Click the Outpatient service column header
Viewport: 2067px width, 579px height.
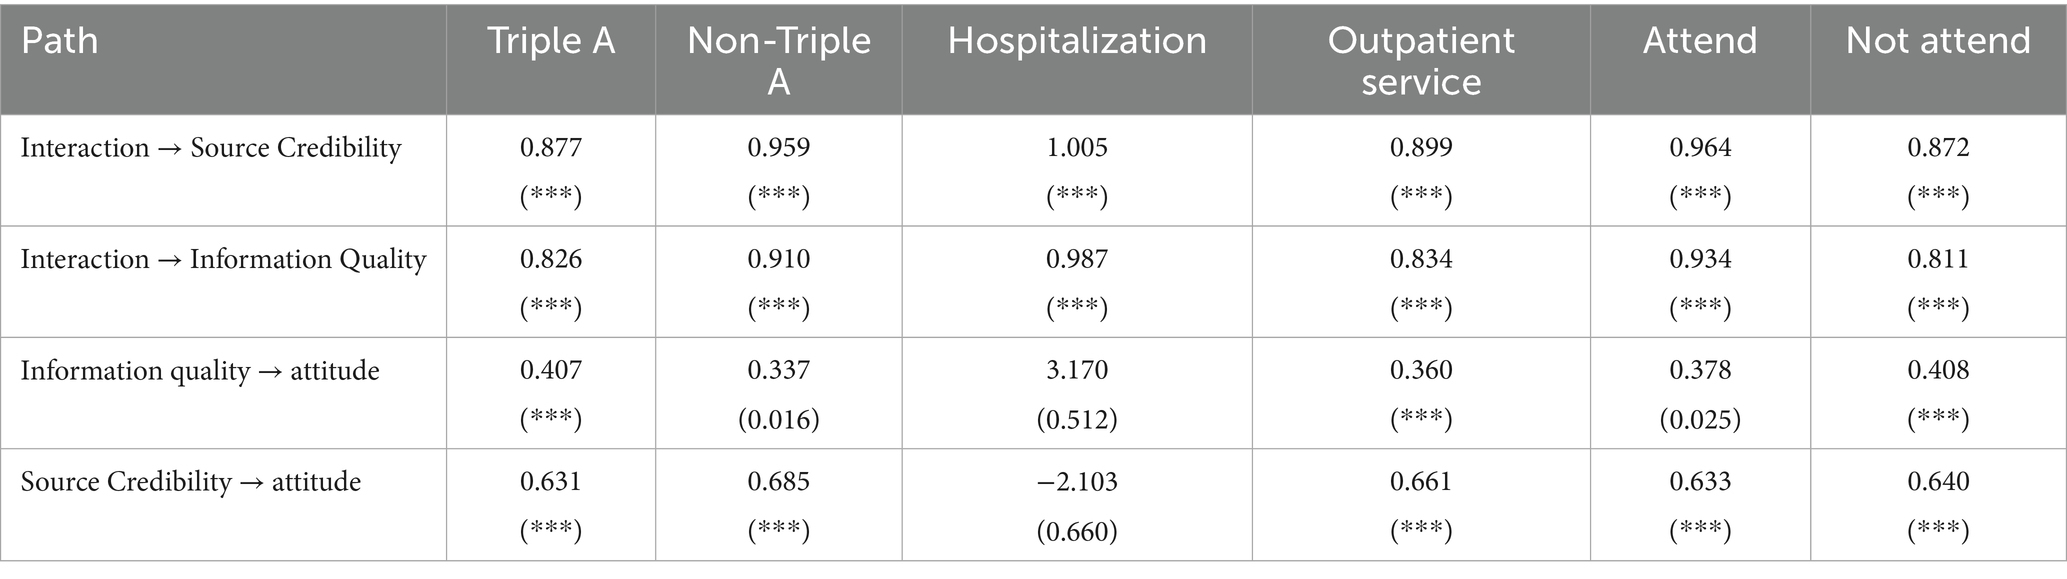1421,60
